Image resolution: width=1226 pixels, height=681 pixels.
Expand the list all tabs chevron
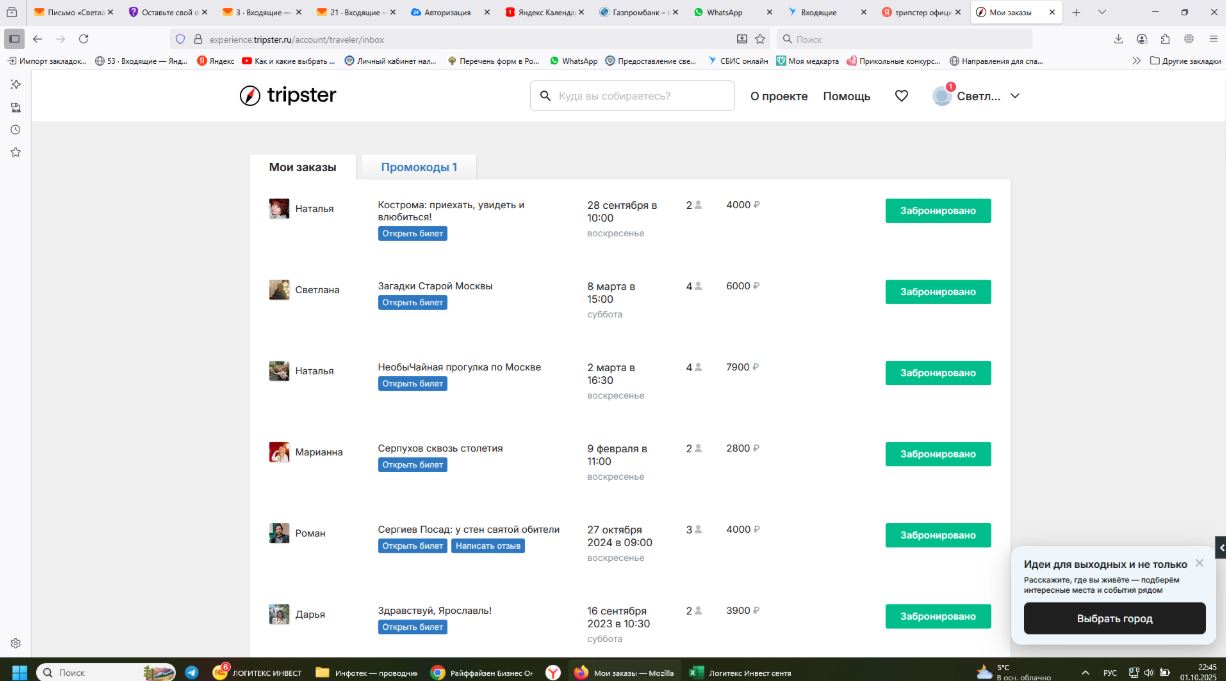[x=1102, y=12]
